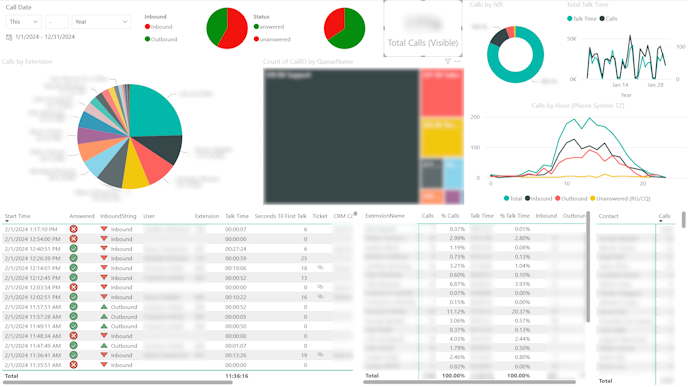Click the green outbound triangle in 11:57:51 AM row

coord(104,306)
